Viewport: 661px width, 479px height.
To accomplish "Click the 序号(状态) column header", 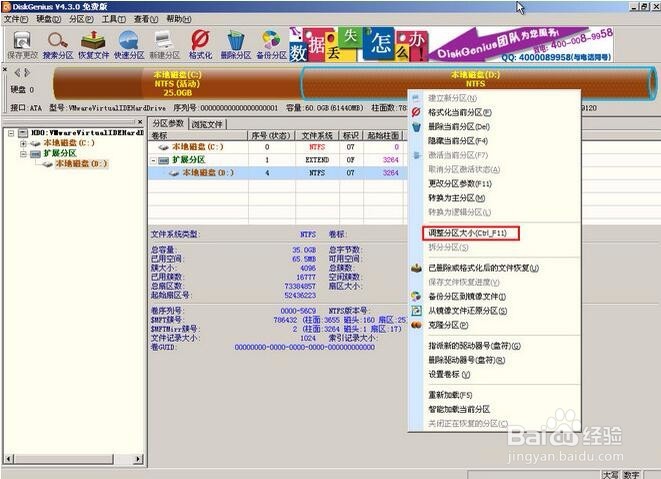I will click(x=271, y=135).
